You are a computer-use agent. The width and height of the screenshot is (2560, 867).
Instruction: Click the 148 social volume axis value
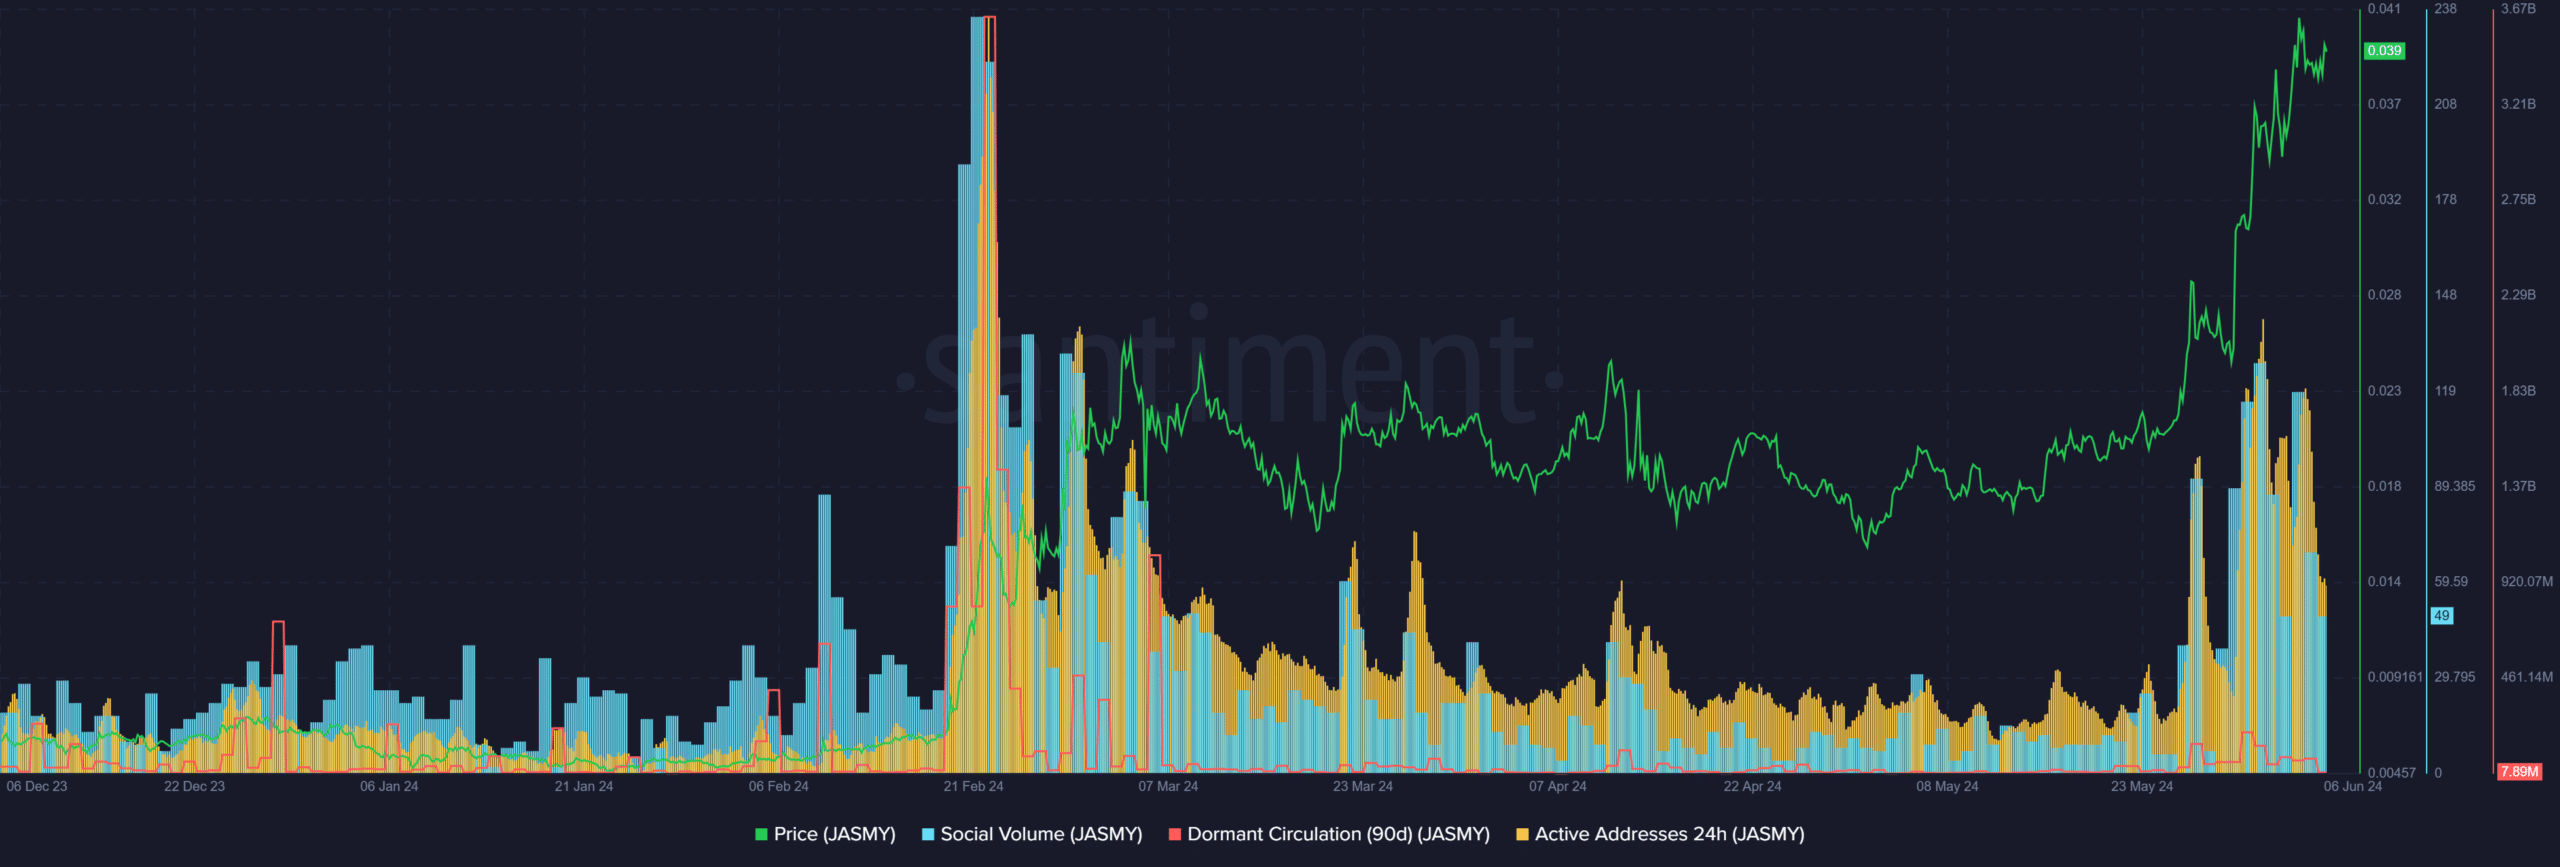click(x=2446, y=295)
